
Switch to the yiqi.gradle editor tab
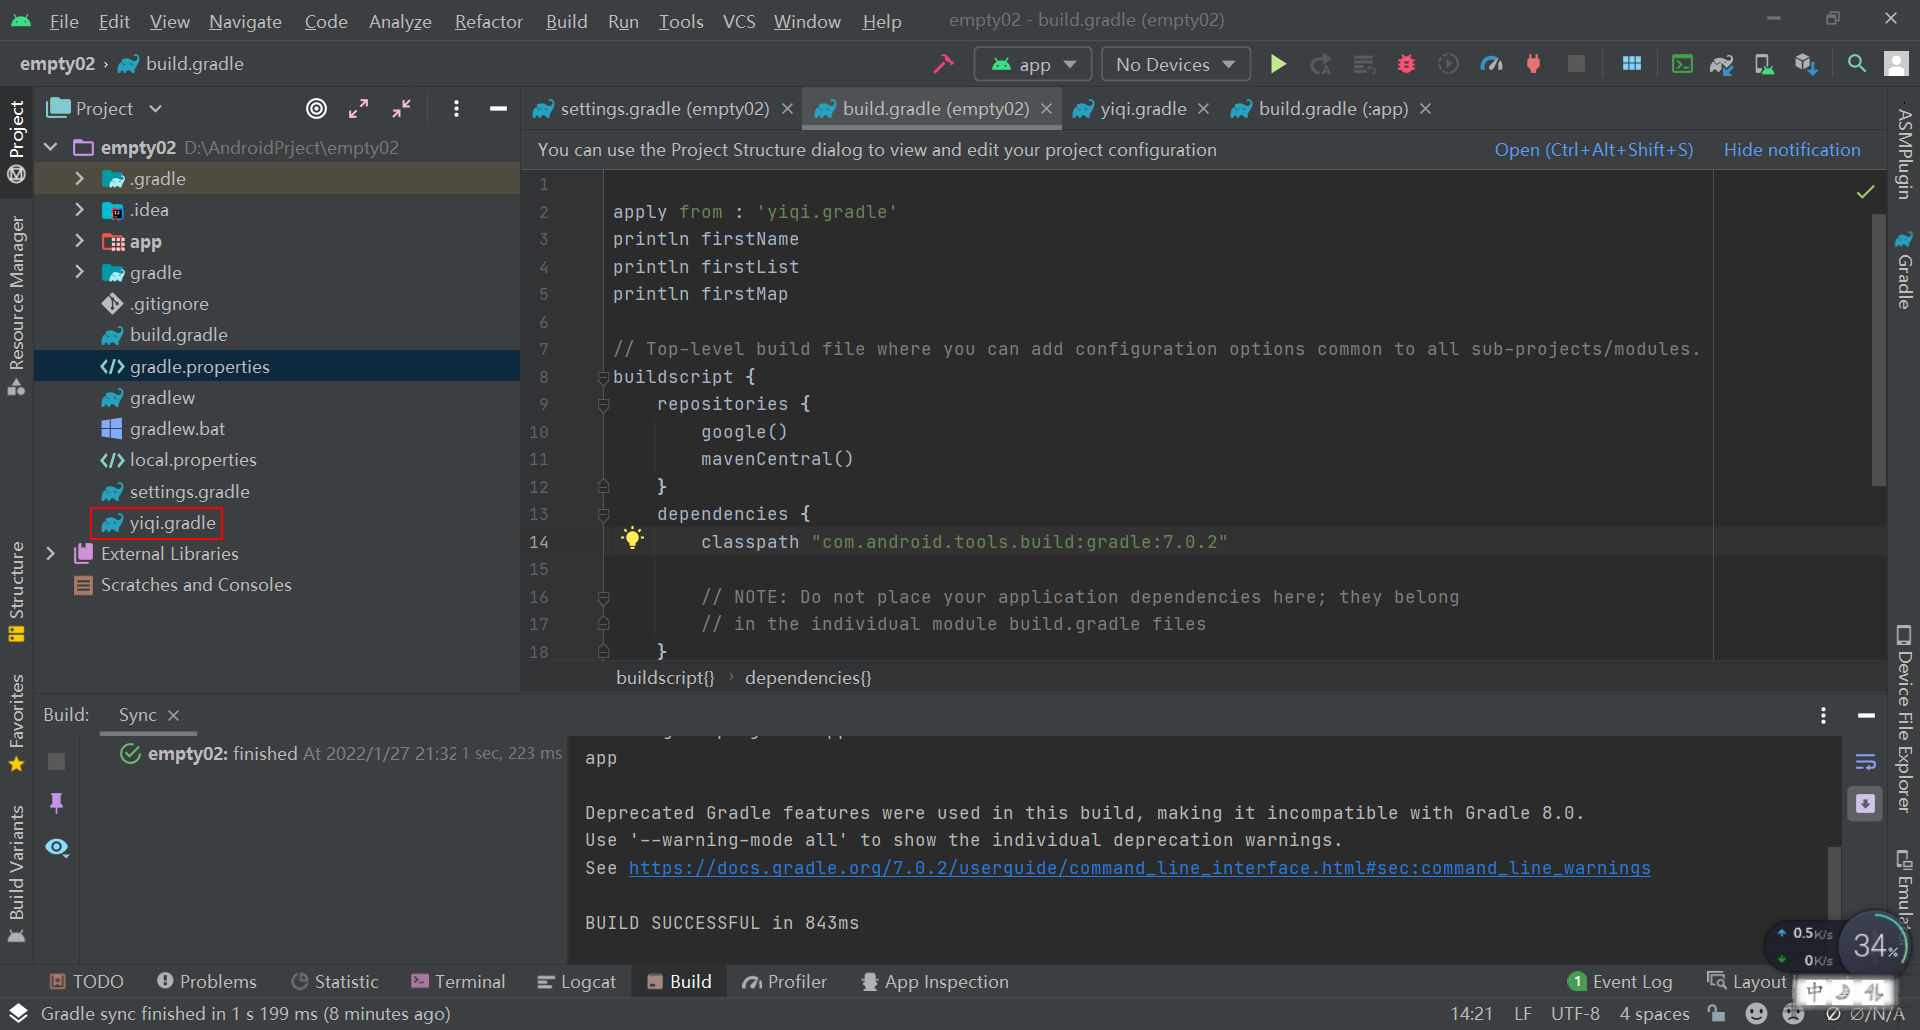click(1142, 109)
